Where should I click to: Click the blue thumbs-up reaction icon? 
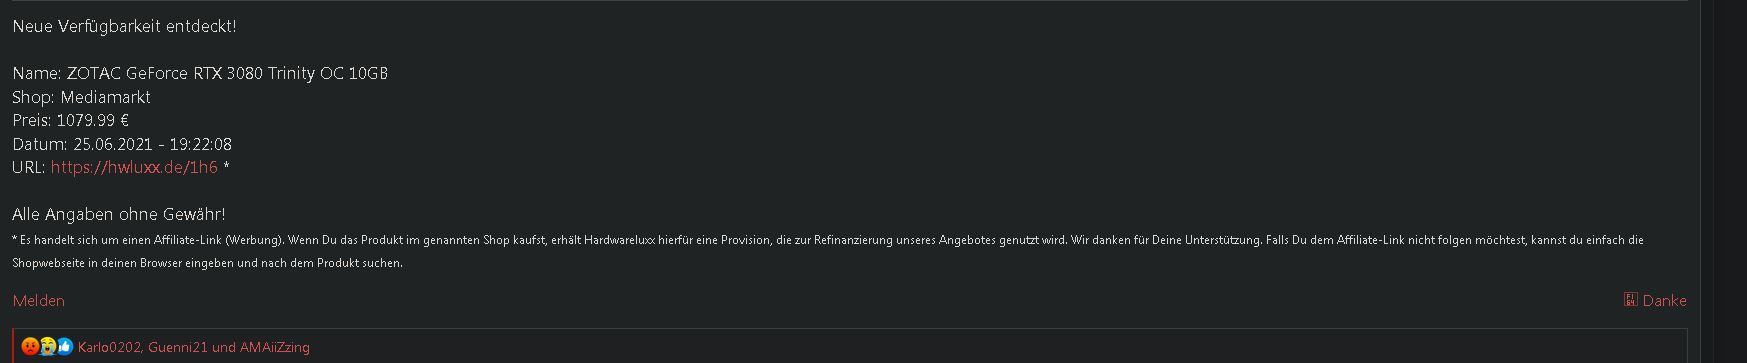[65, 347]
